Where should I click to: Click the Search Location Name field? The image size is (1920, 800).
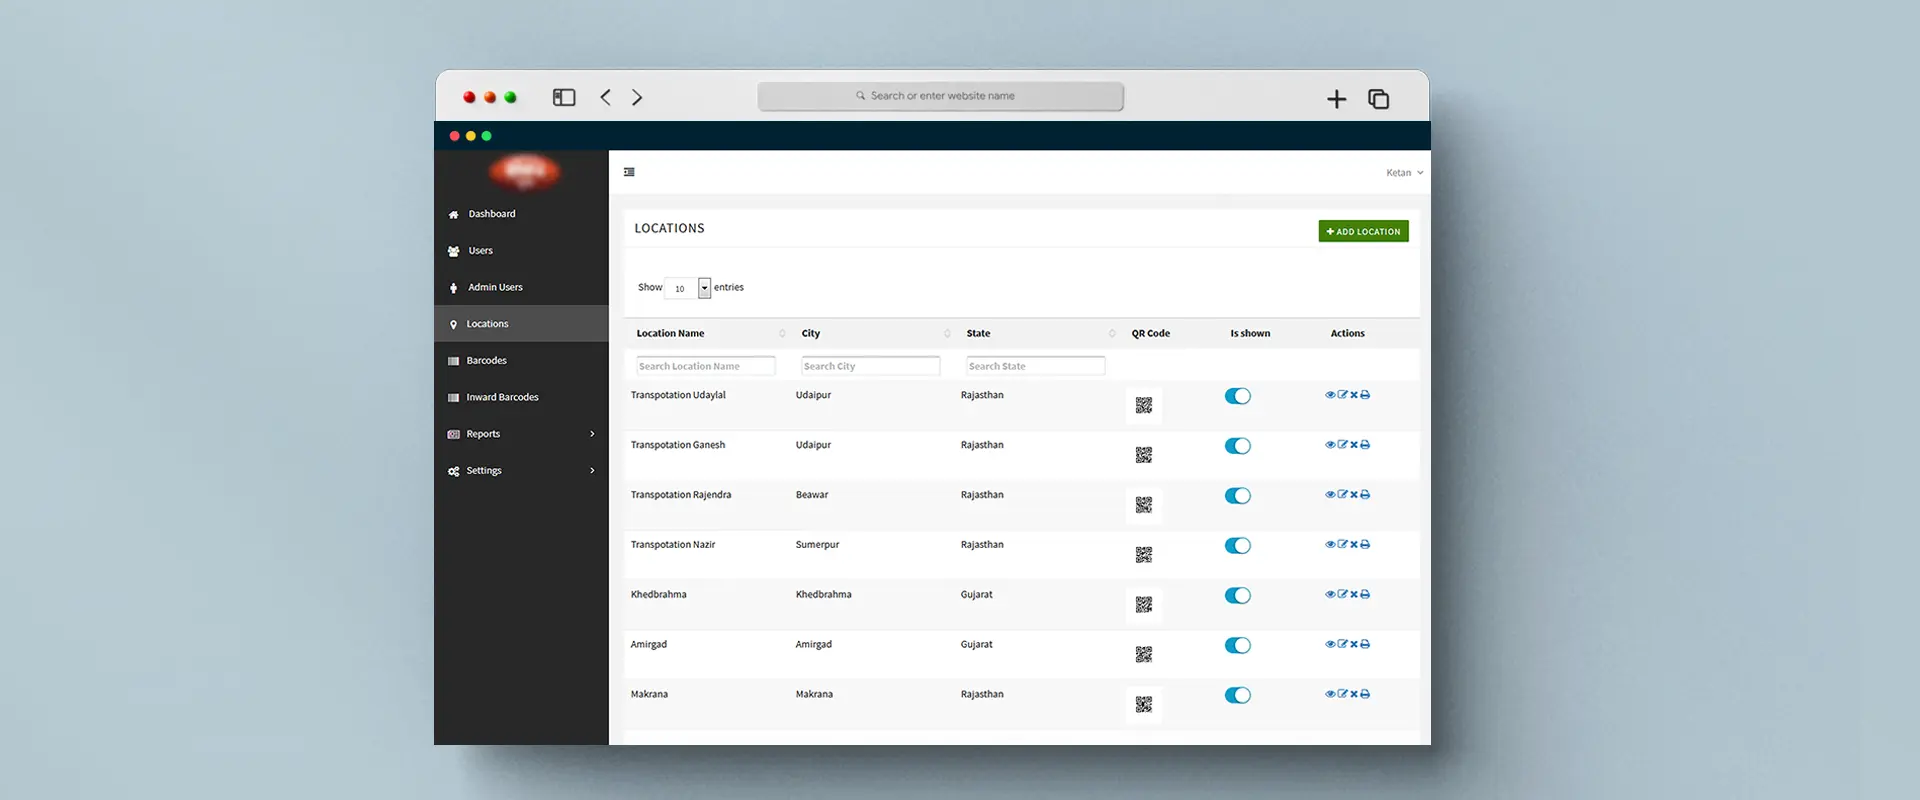706,366
